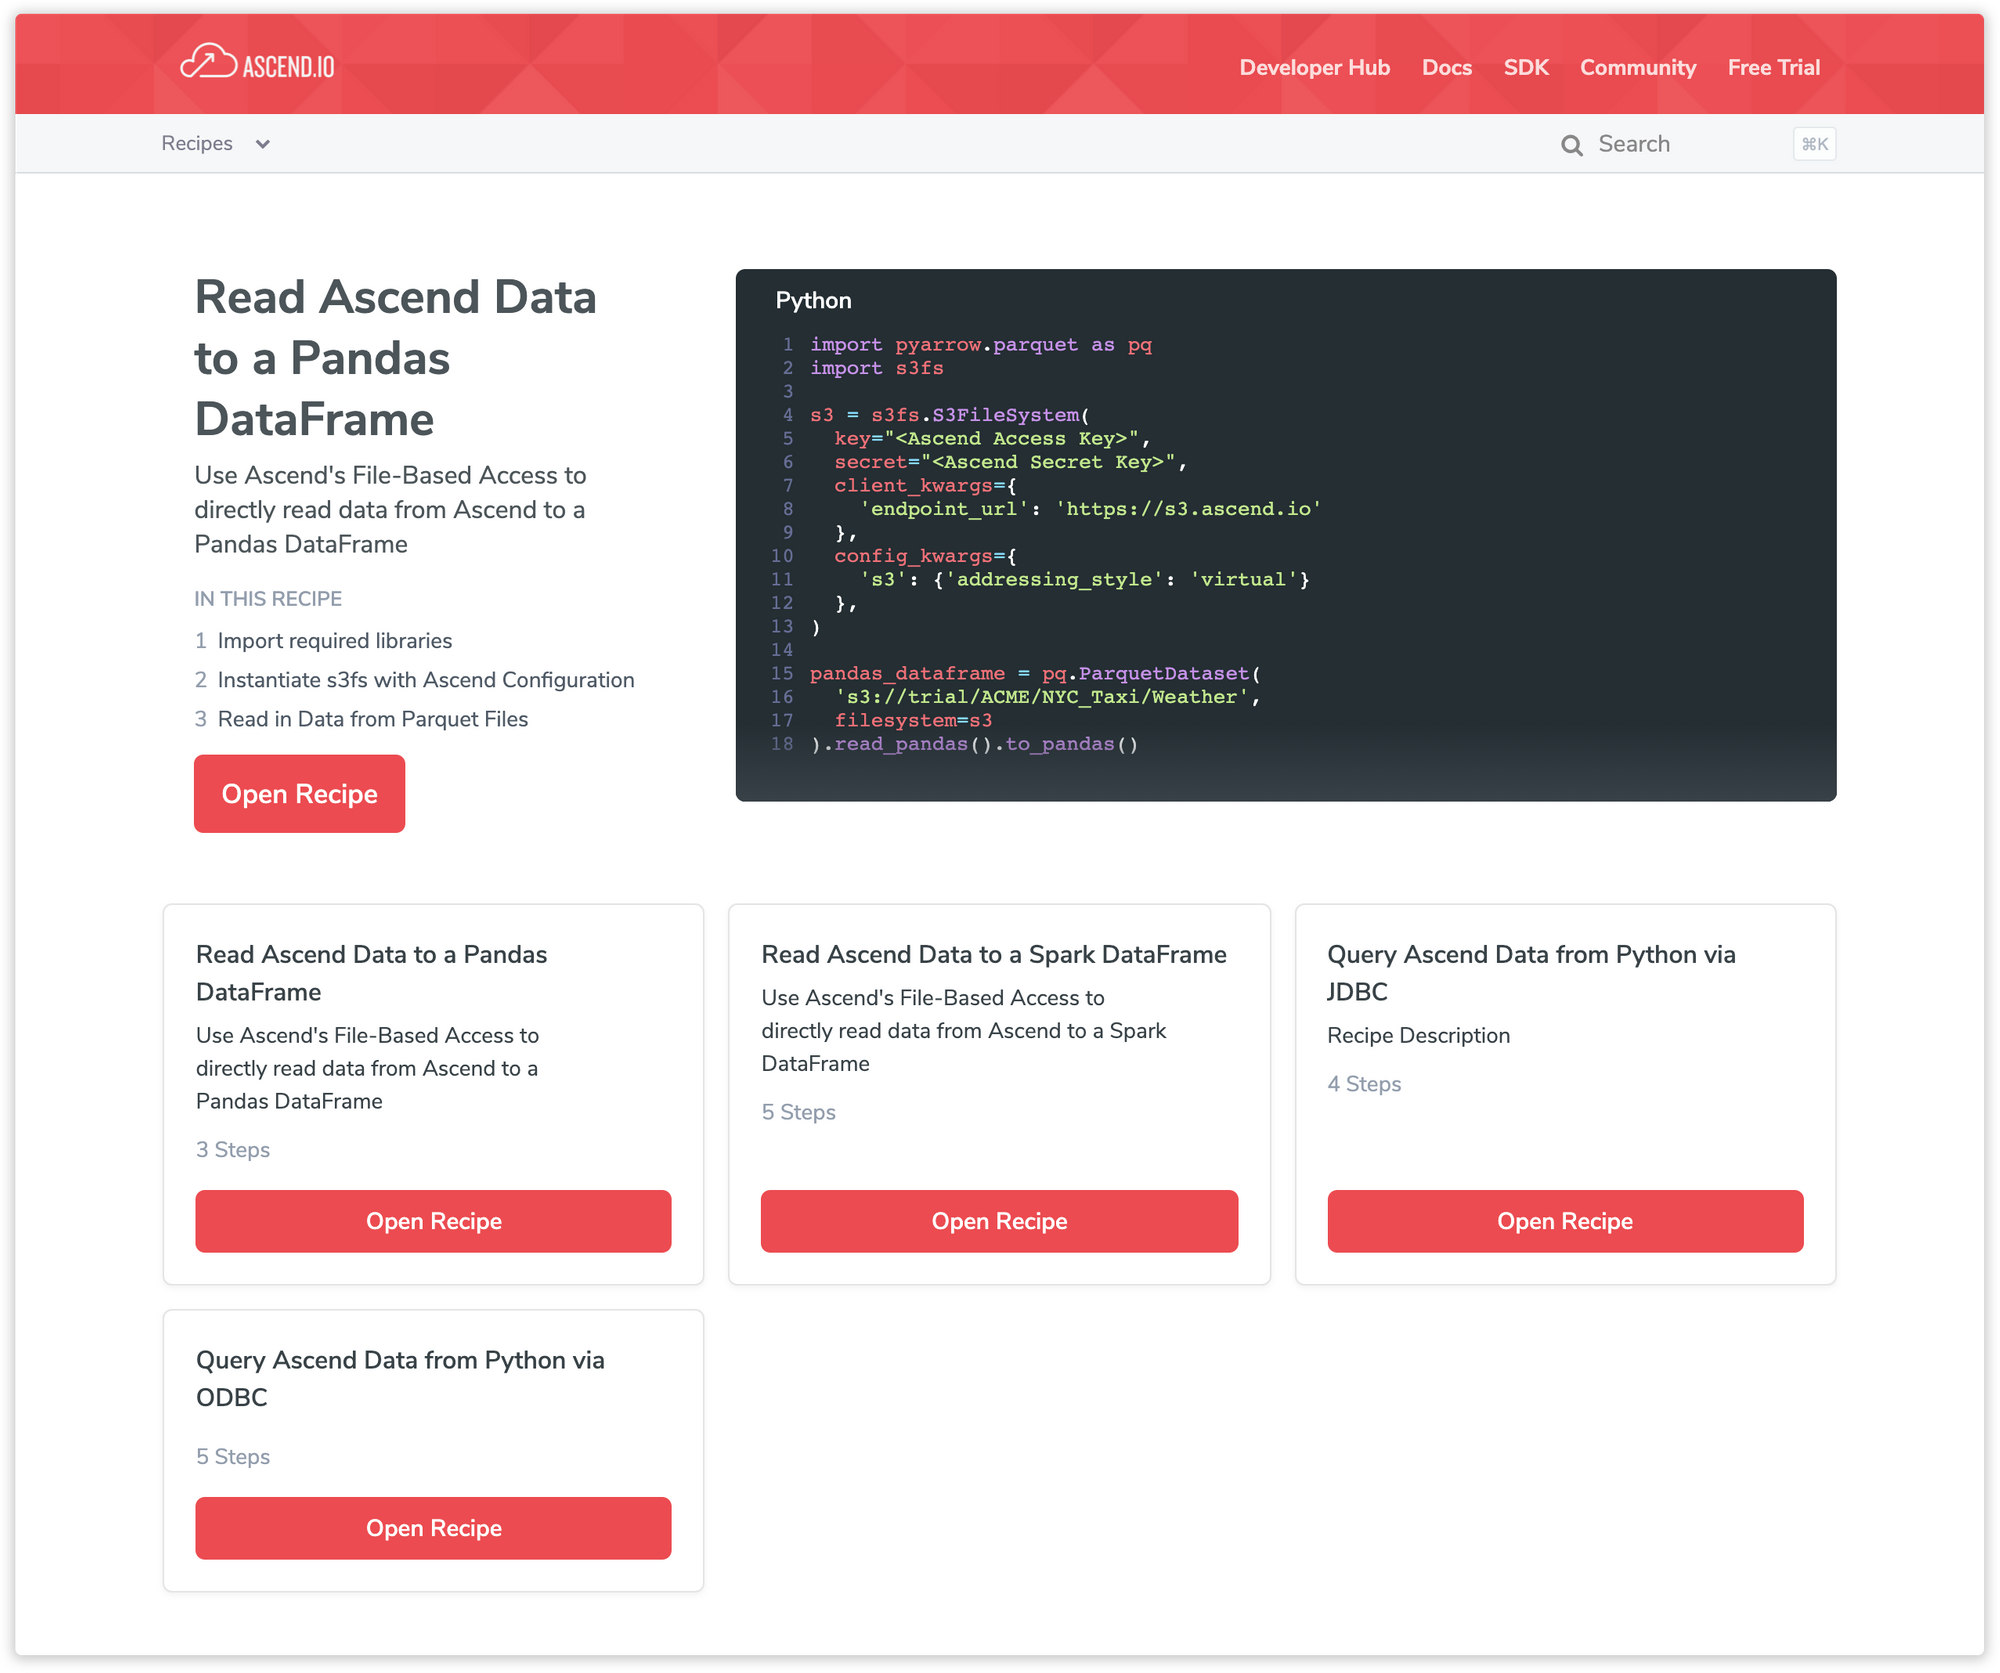Click code line import pyarrow.parquet as pq
2000x1673 pixels.
pyautogui.click(x=980, y=344)
